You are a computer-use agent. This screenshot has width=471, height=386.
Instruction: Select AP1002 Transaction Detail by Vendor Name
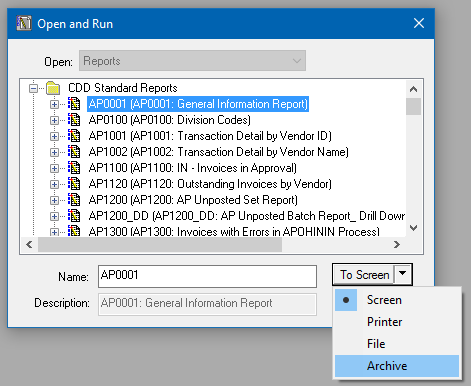(218, 152)
